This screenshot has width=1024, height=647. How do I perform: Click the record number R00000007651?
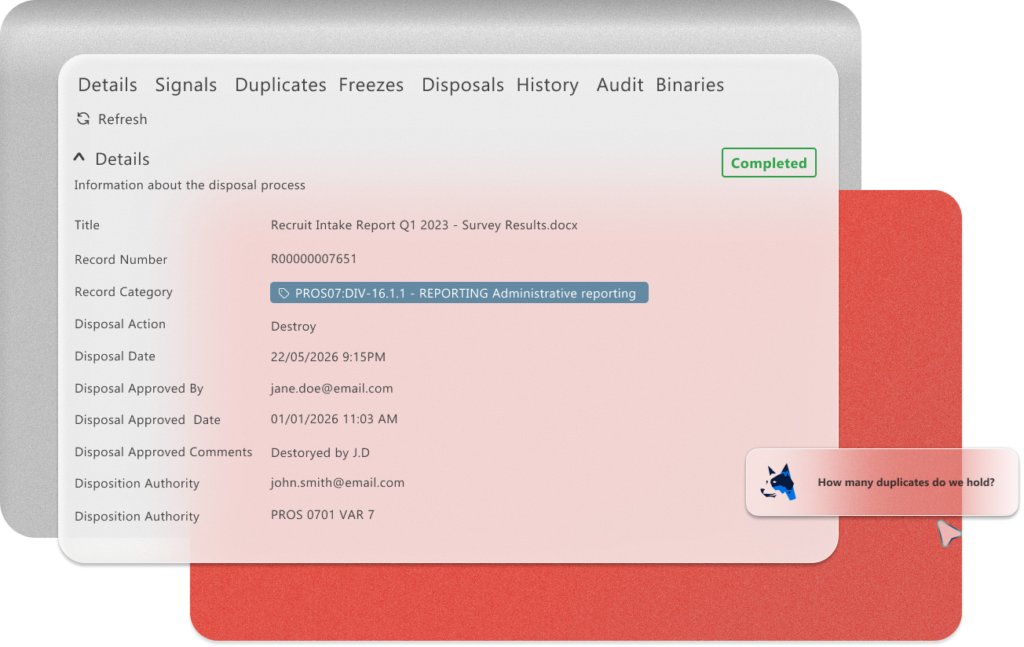[313, 259]
